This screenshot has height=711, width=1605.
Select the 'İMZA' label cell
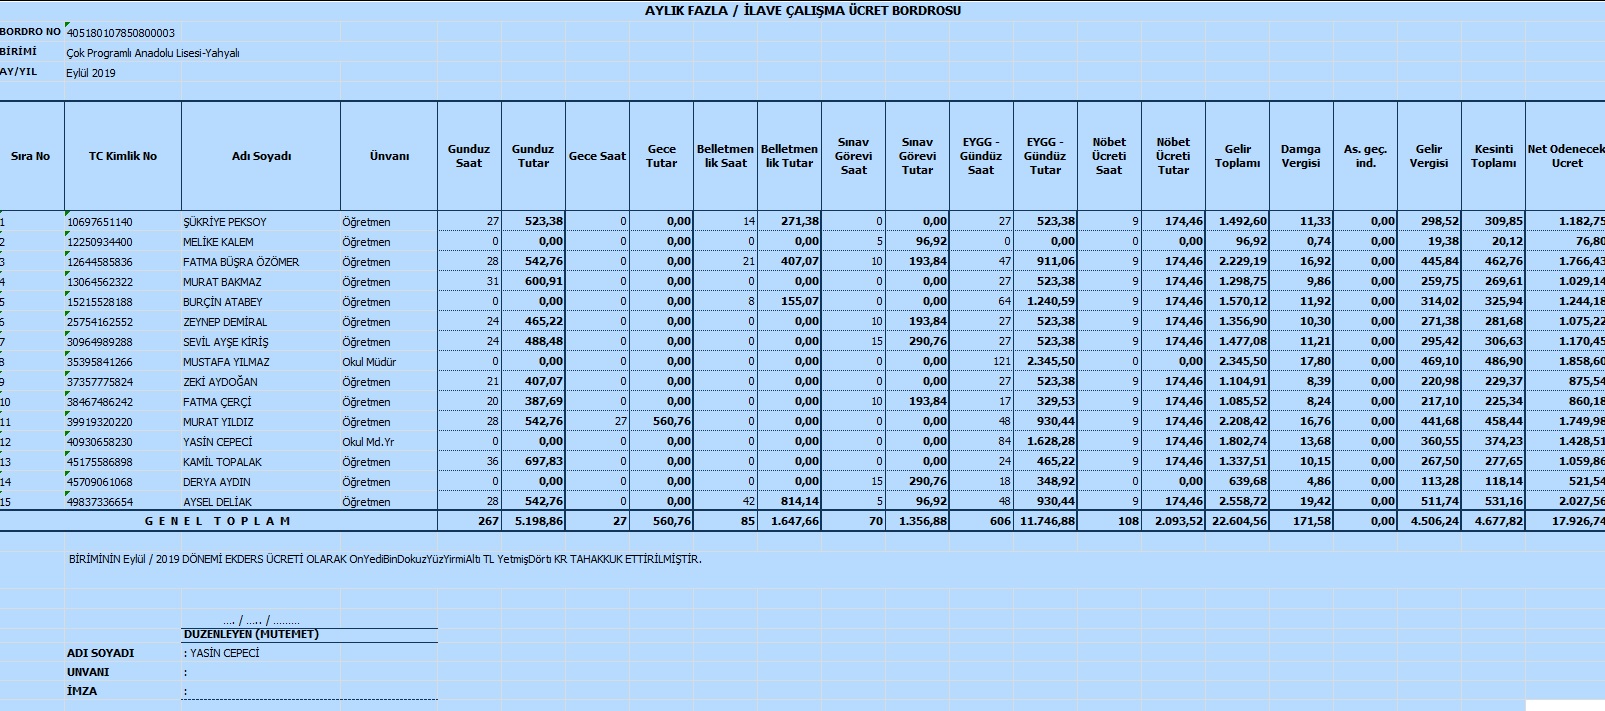click(x=82, y=691)
